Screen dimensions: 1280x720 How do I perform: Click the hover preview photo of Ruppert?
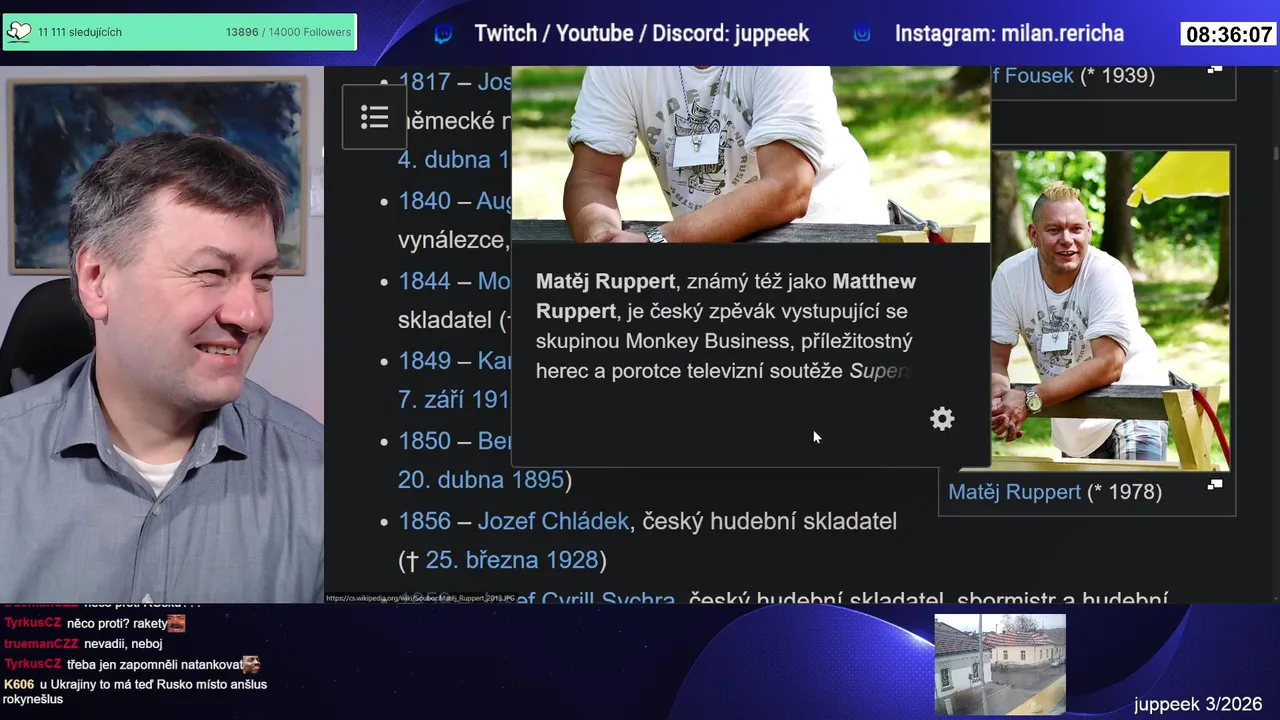tap(751, 154)
